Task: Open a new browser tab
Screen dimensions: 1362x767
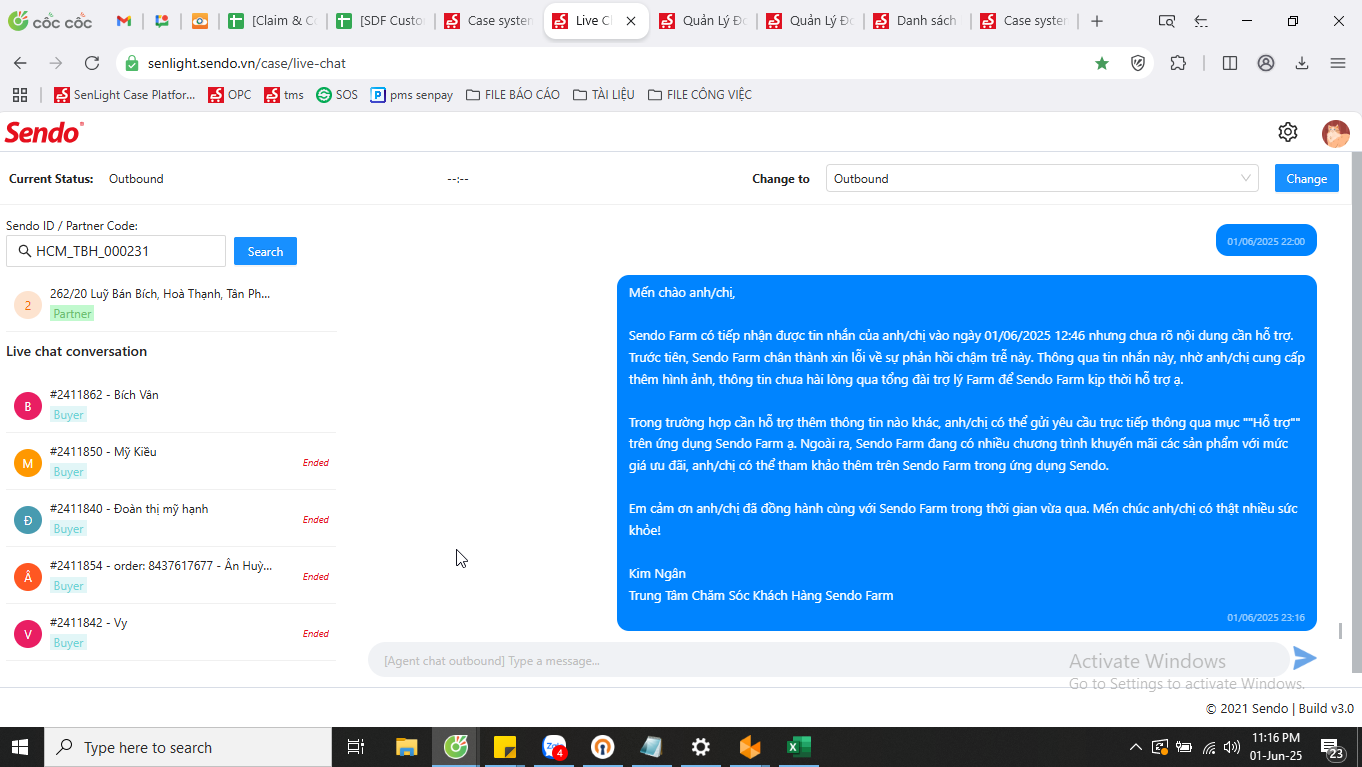Action: [x=1097, y=21]
